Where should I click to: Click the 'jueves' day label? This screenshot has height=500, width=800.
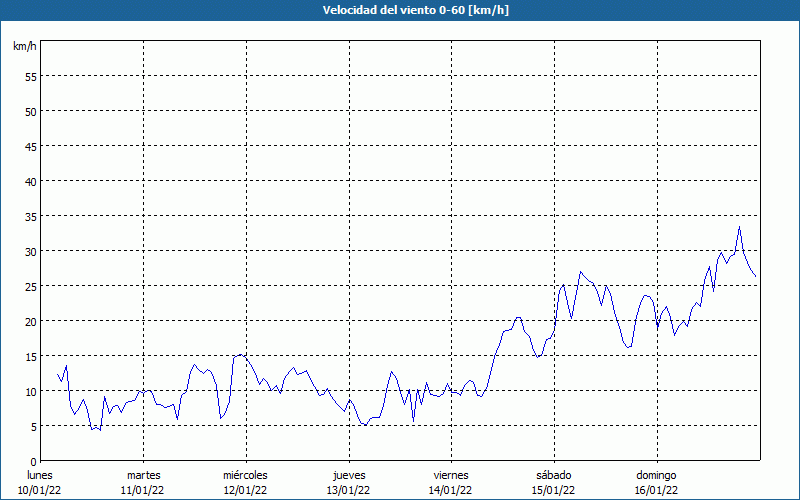pos(349,475)
